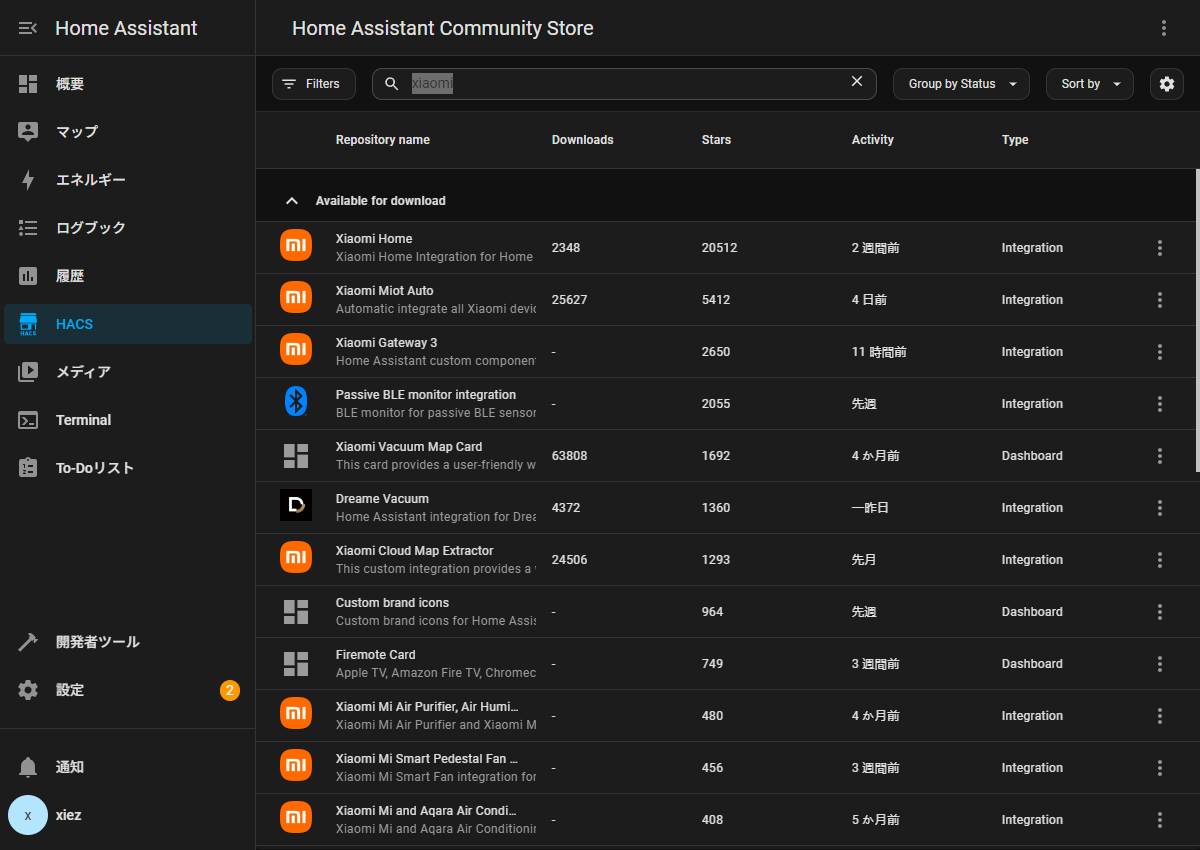Click the Firemote Card dashboard icon
Image resolution: width=1200 pixels, height=850 pixels.
point(296,664)
